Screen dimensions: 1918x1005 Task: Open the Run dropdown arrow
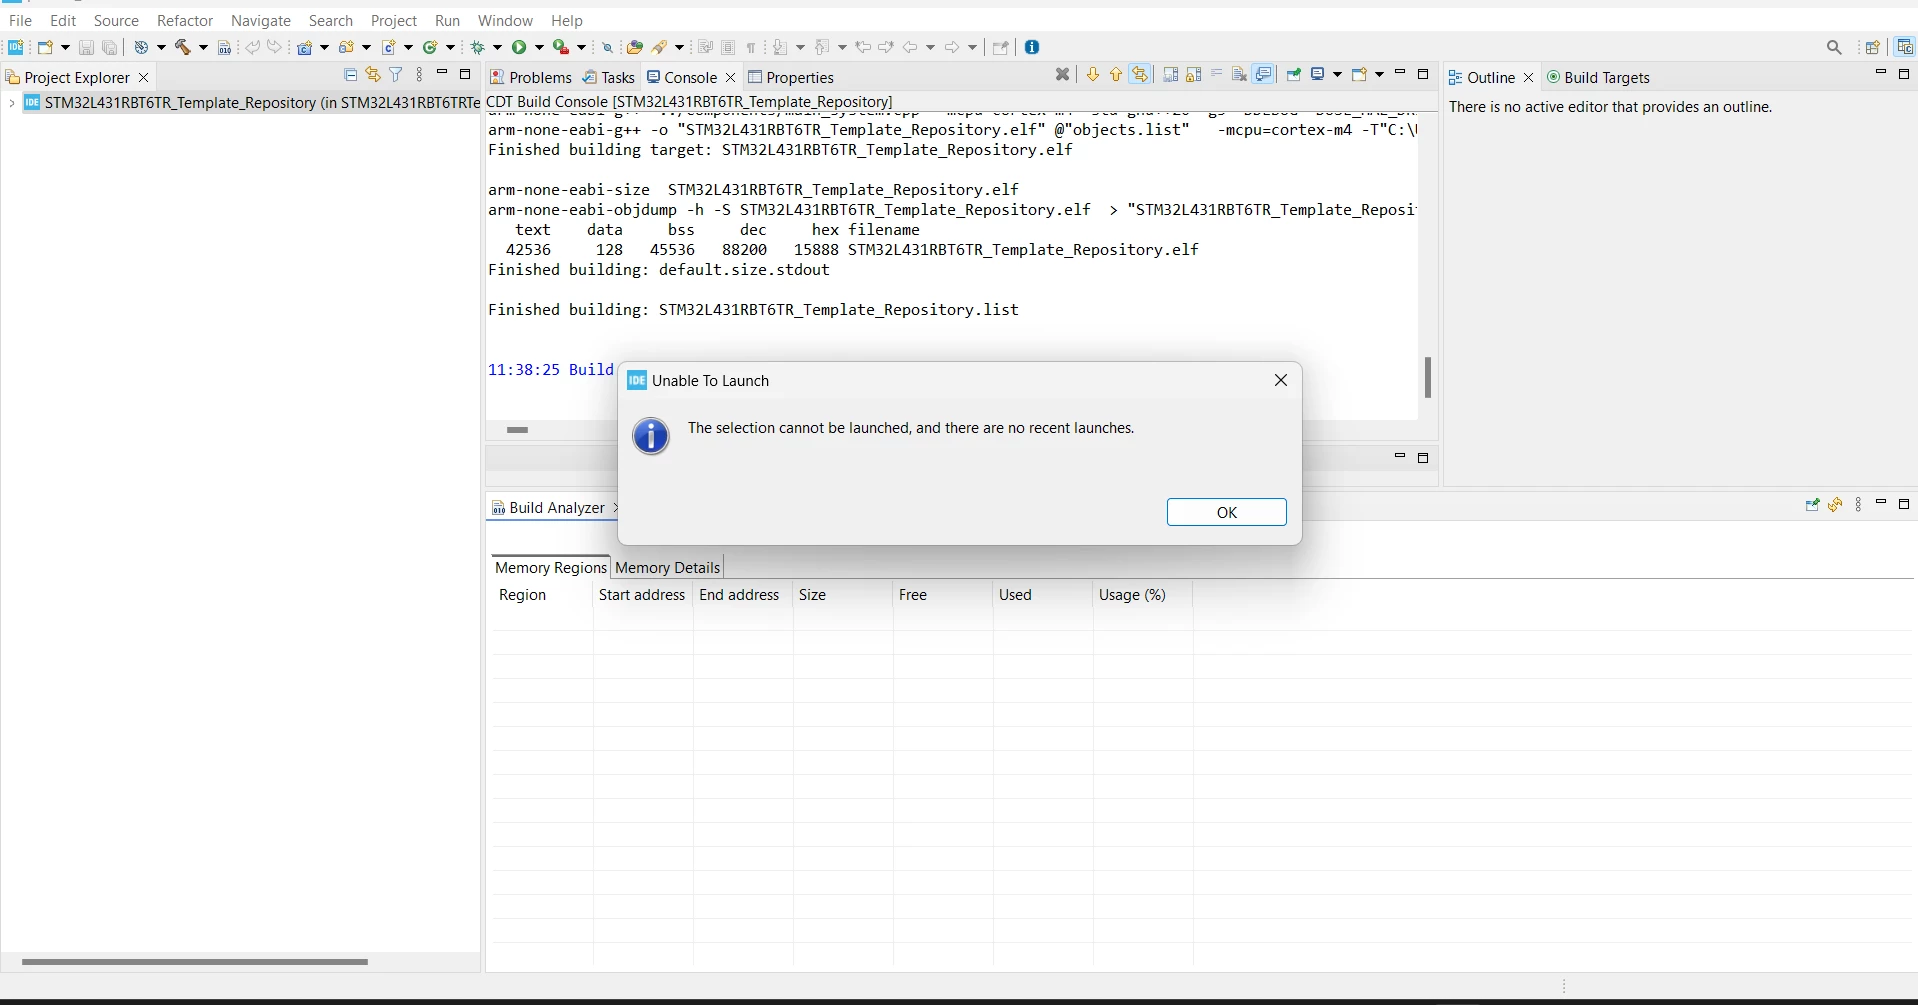coord(539,47)
